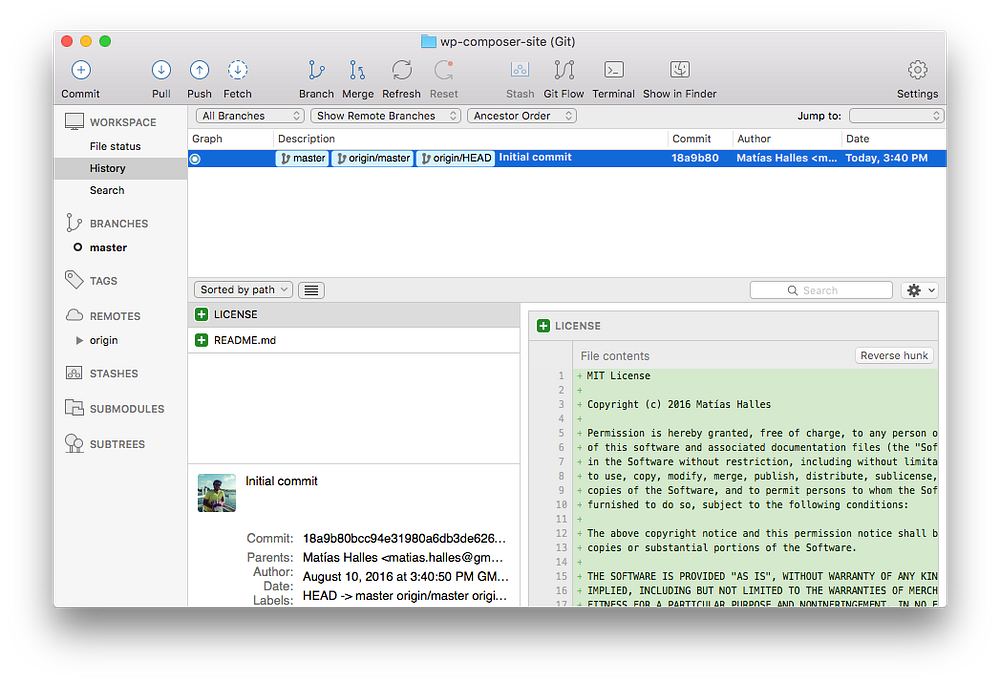This screenshot has height=684, width=1000.
Task: Click the SUBMODULES icon in sidebar
Action: point(74,408)
